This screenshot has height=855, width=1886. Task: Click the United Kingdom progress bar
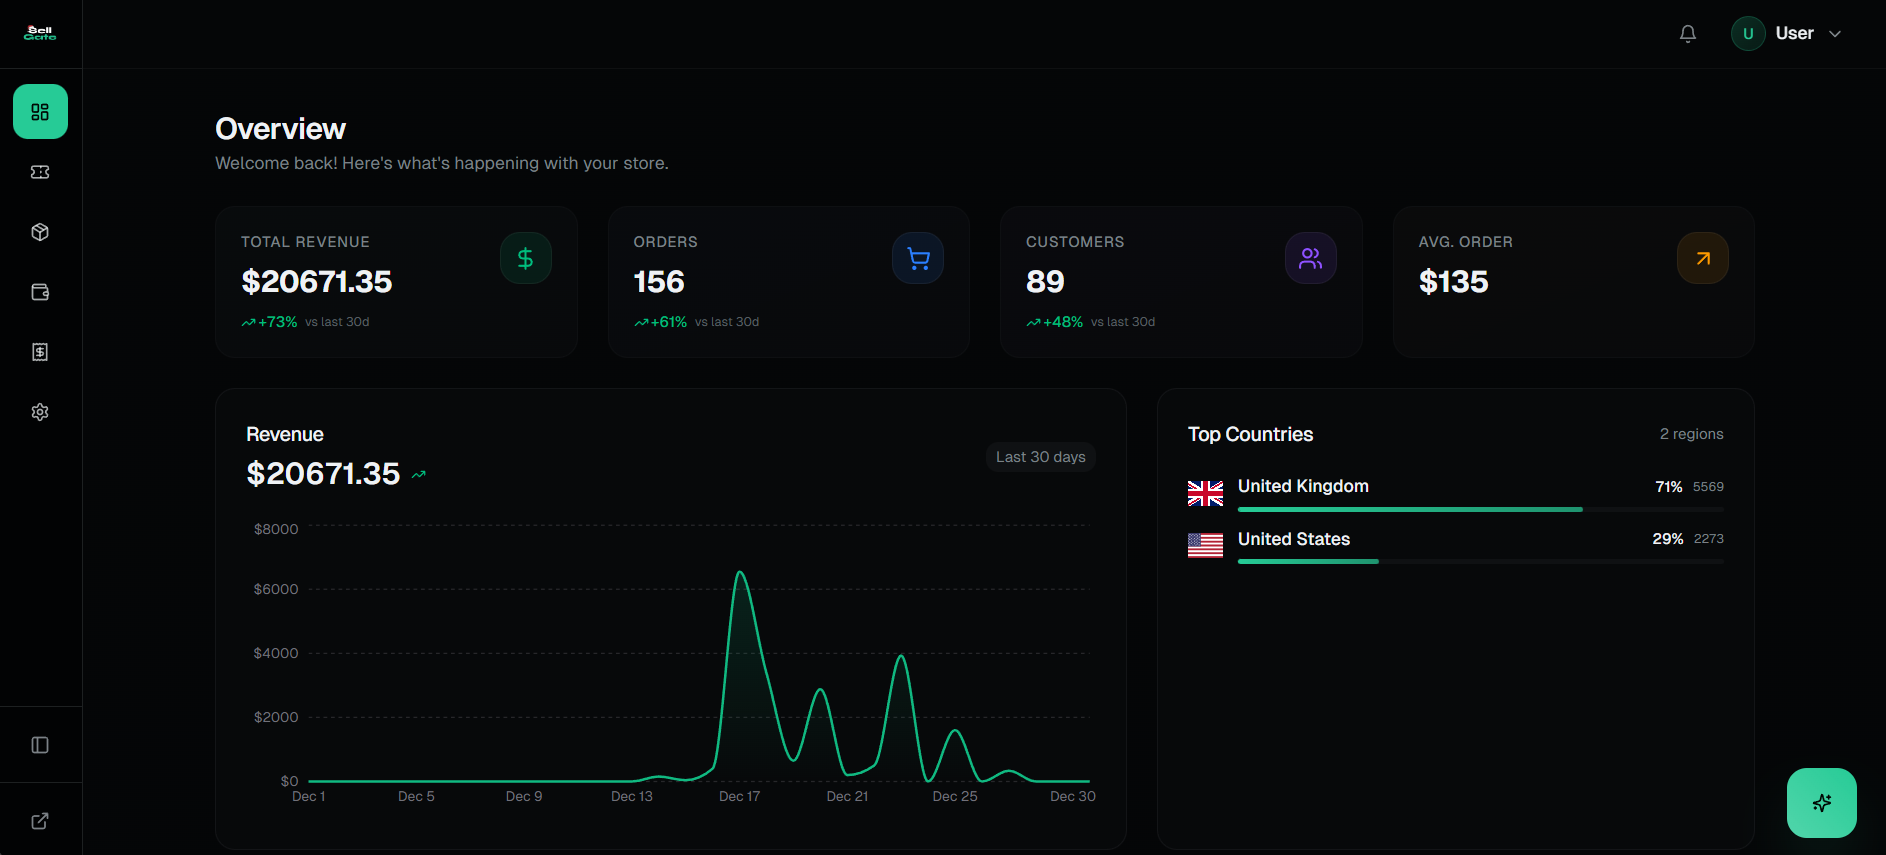[x=1410, y=509]
